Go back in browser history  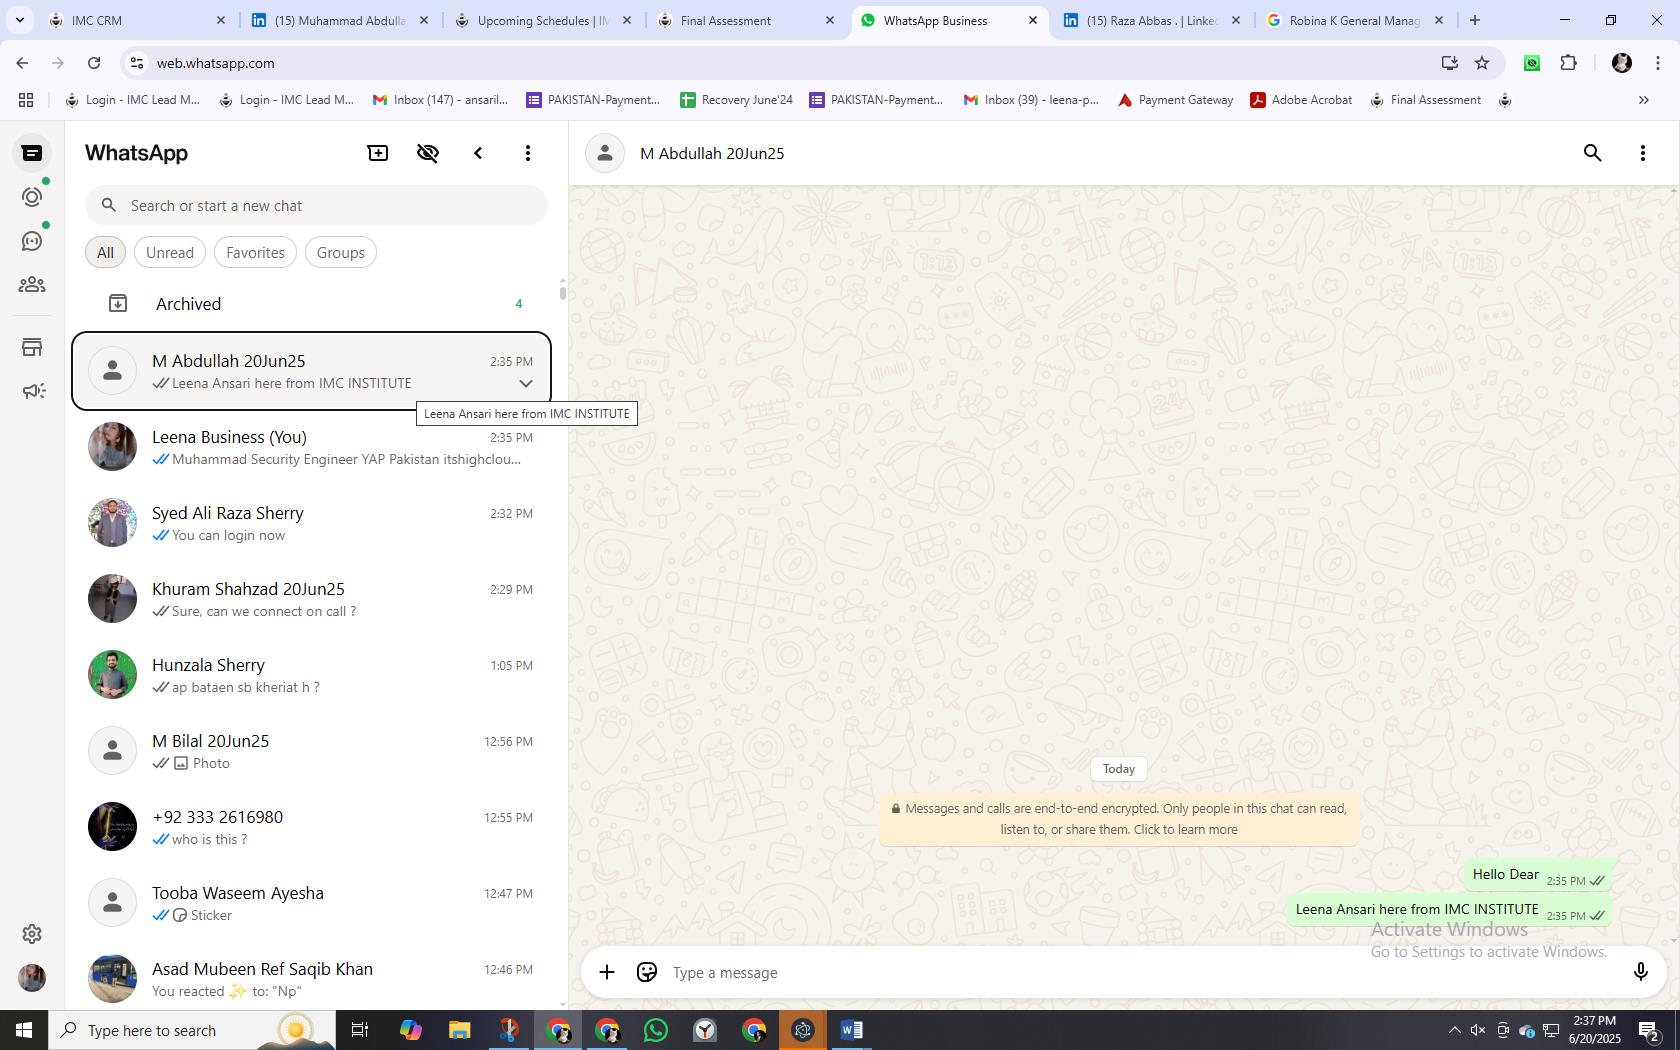pos(22,63)
